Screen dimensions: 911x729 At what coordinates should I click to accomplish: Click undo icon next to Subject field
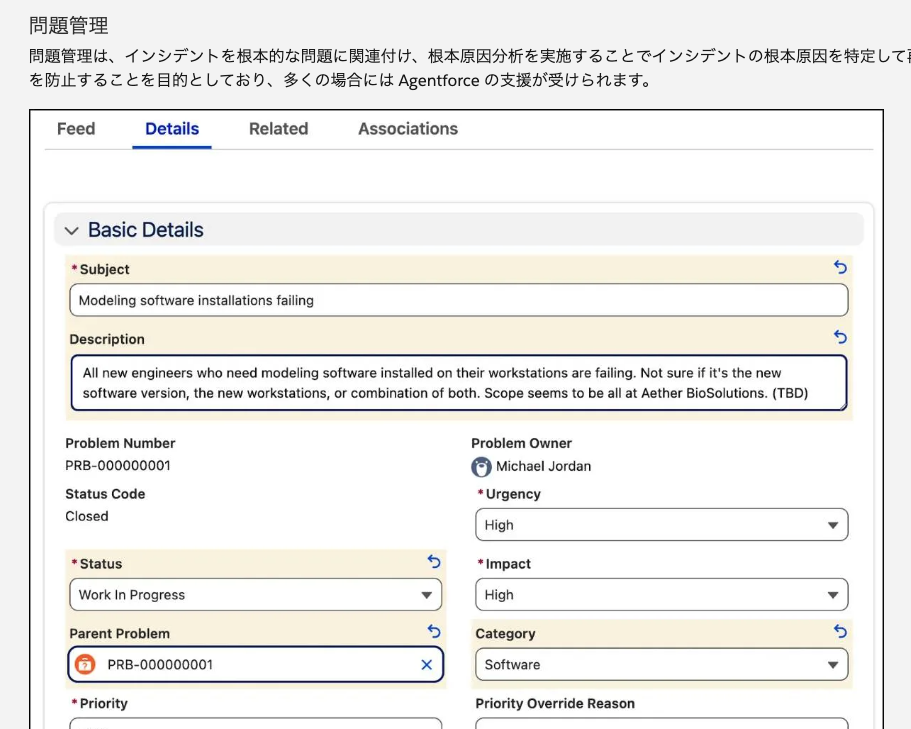pos(840,268)
